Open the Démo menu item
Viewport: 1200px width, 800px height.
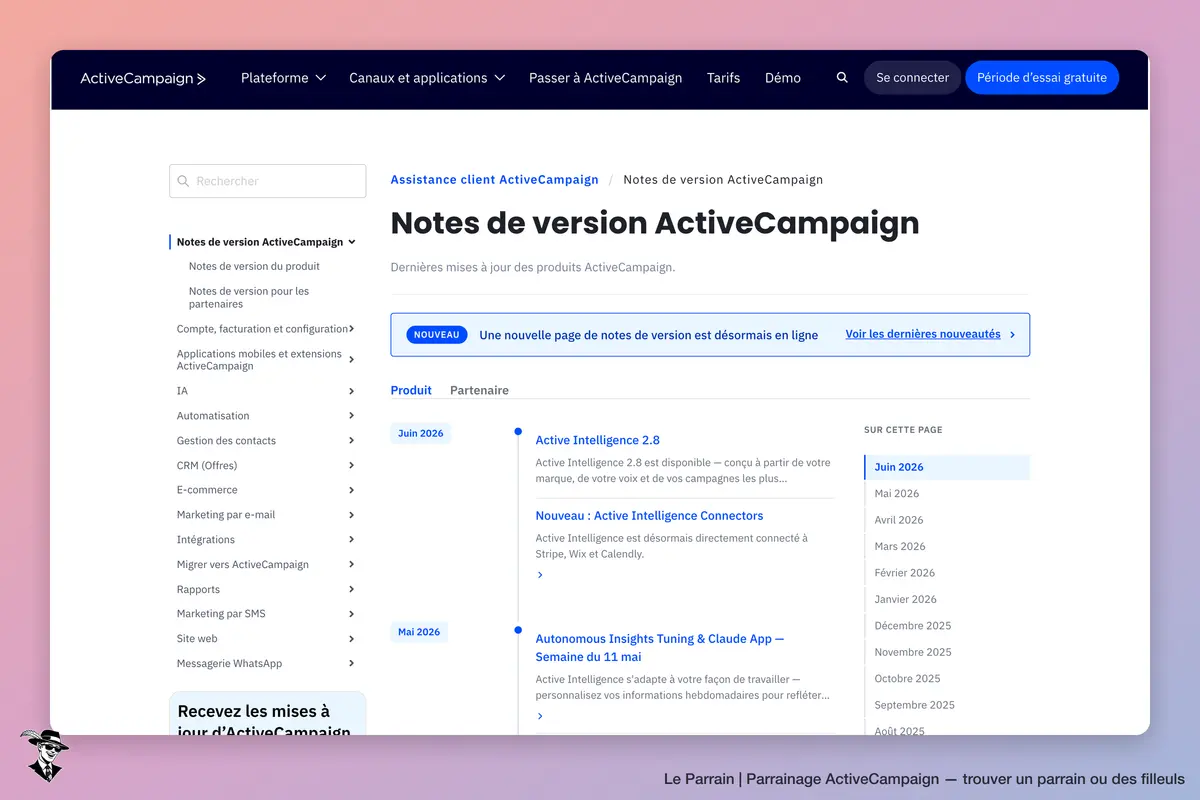[783, 78]
